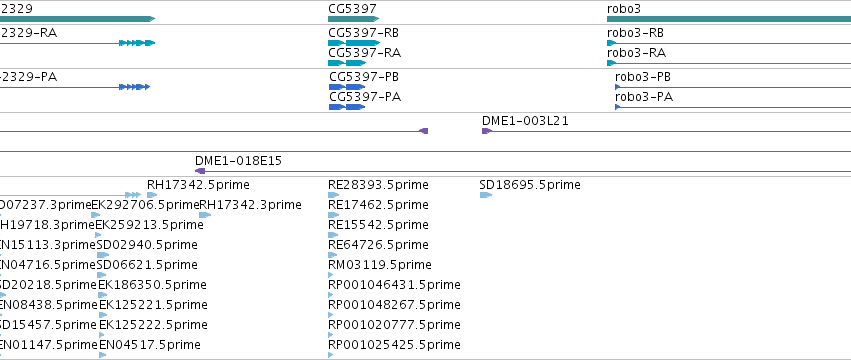Click the teal robo3 gene bar
The height and width of the screenshot is (360, 851).
tap(729, 19)
